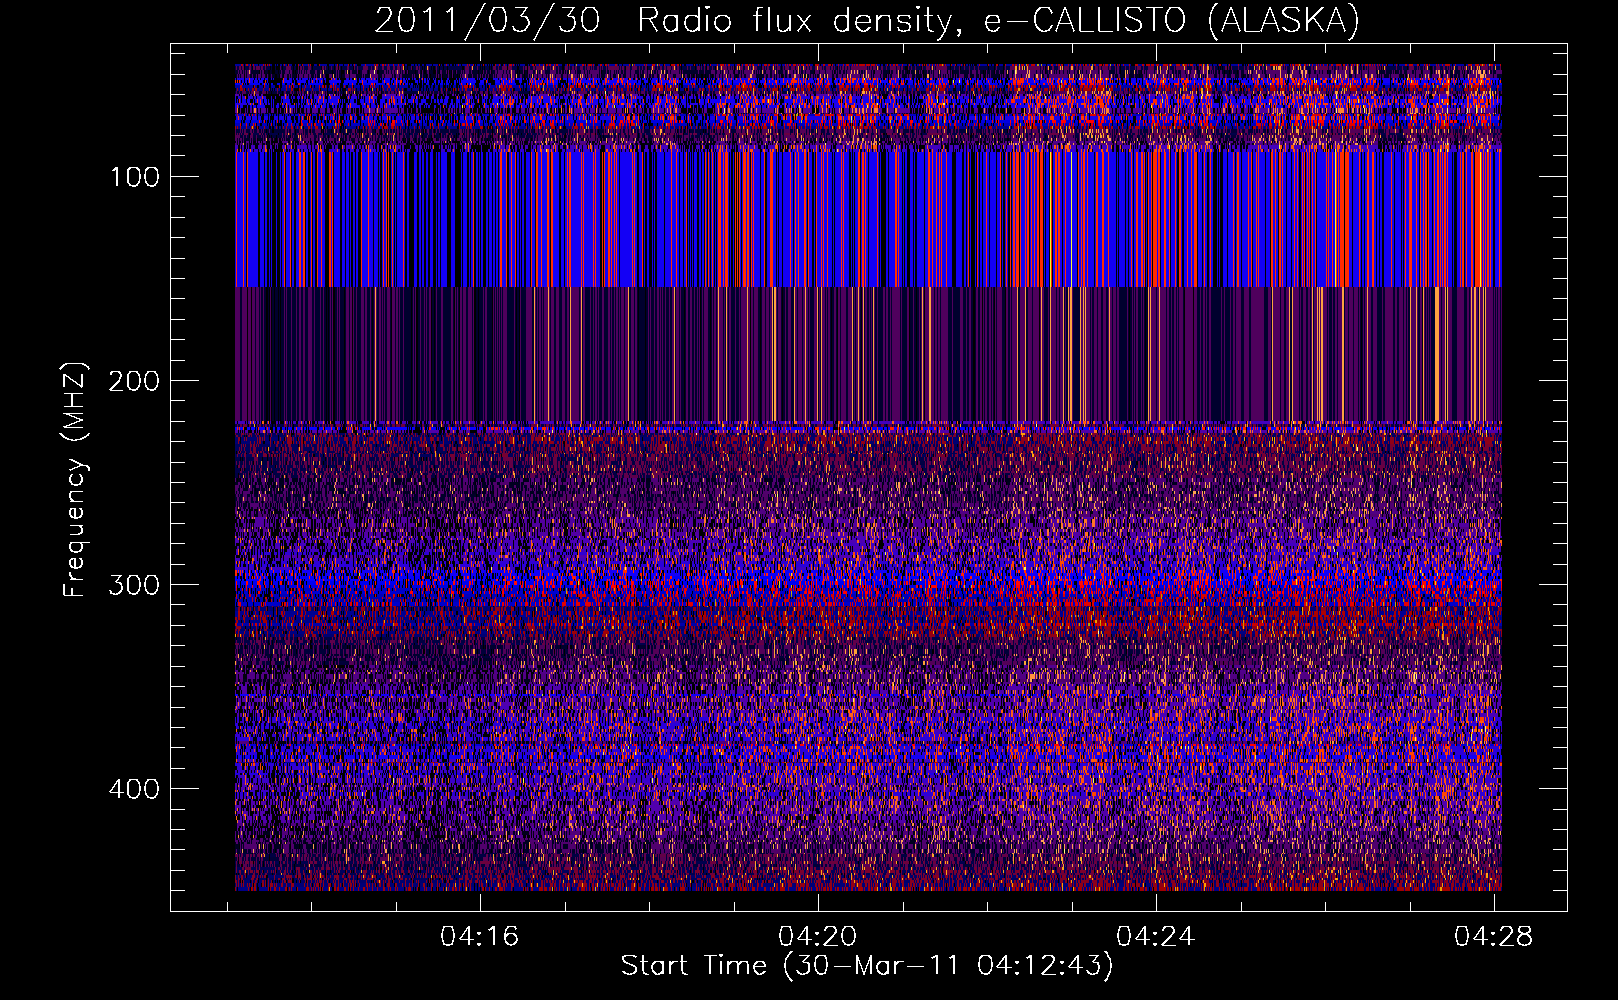Click the plot title '2011/03/30 Radio flux density'
The width and height of the screenshot is (1618, 1000).
pyautogui.click(x=867, y=20)
